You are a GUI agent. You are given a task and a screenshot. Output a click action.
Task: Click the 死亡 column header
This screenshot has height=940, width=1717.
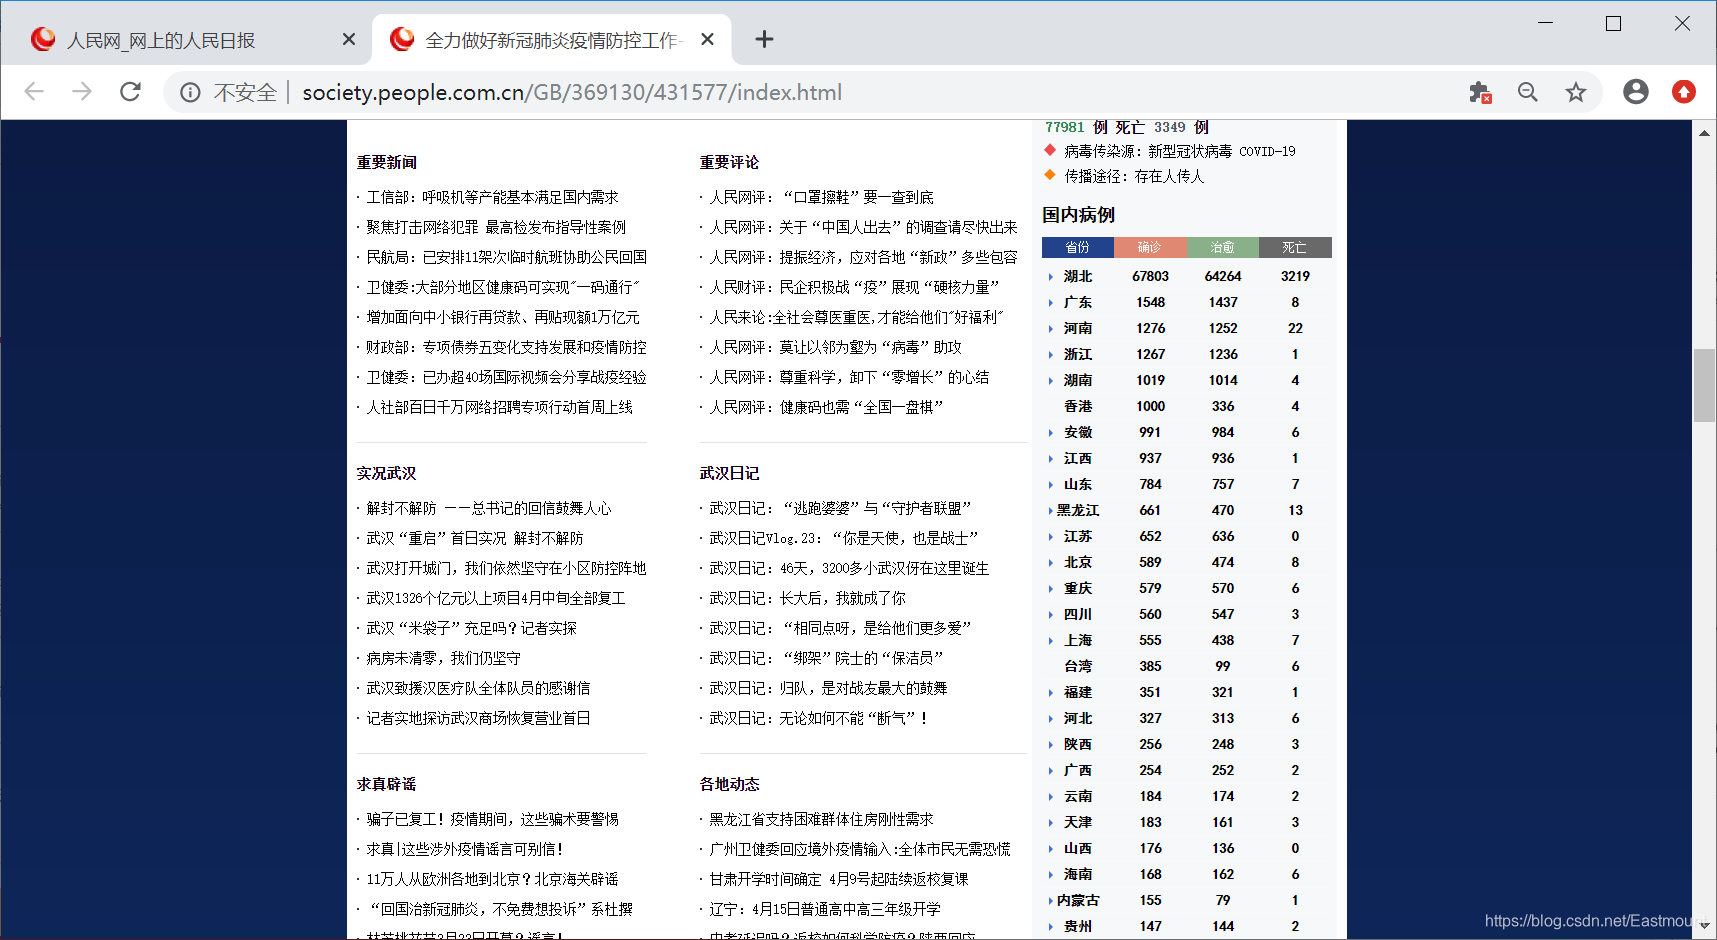pyautogui.click(x=1295, y=247)
